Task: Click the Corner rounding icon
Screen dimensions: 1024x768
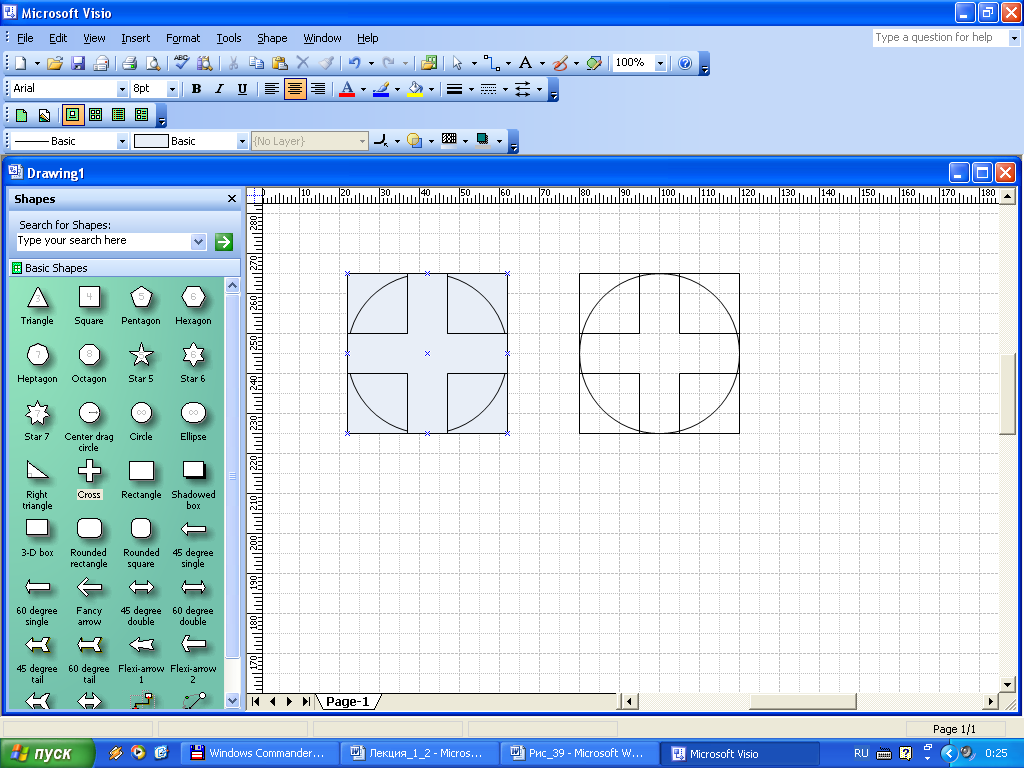Action: tap(381, 140)
